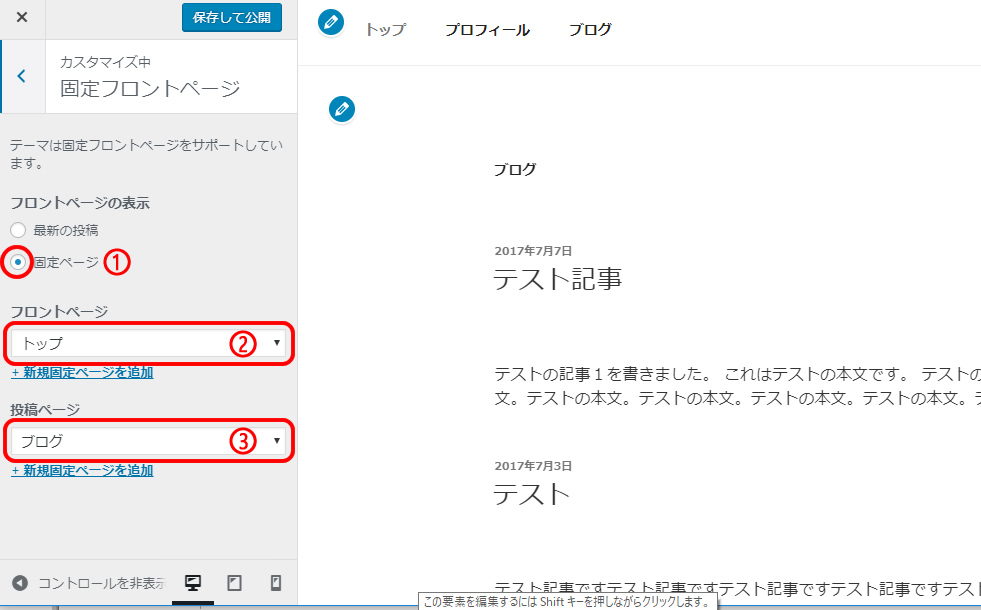Open the テスト post title dated 2017年7月3日
The image size is (981, 610).
pyautogui.click(x=531, y=494)
